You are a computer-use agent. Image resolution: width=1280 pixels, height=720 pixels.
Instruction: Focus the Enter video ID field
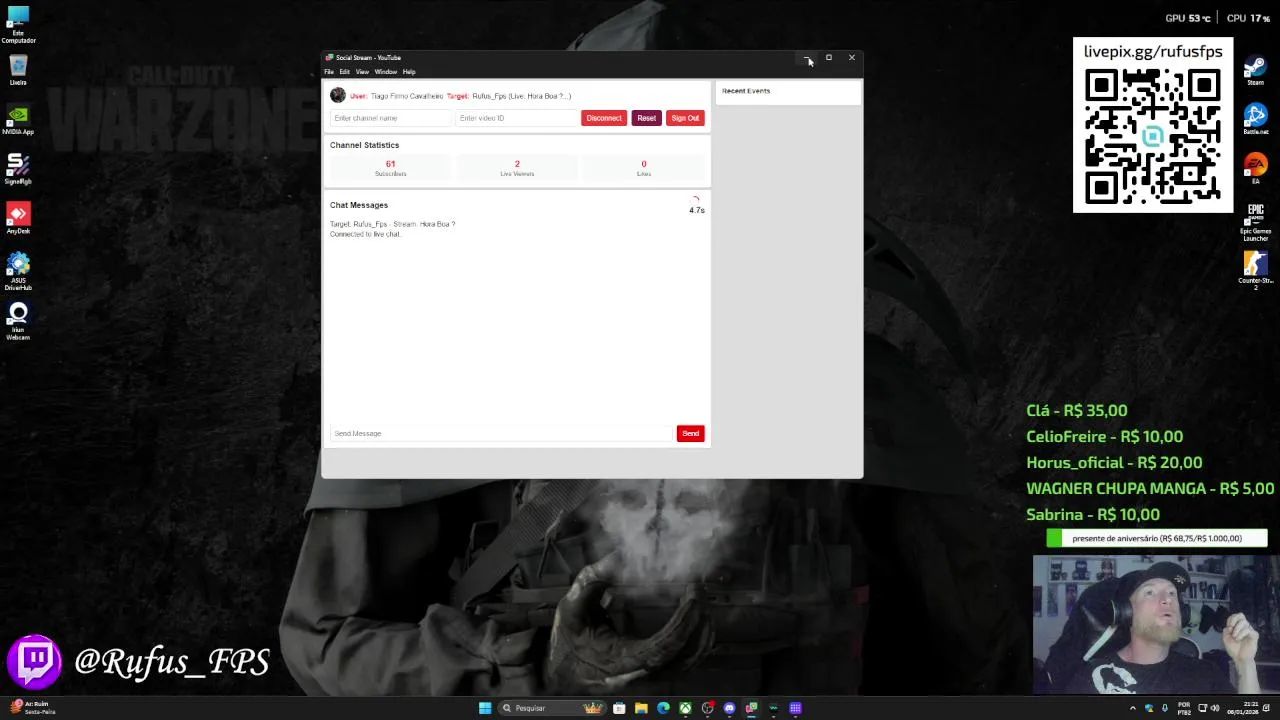(x=516, y=118)
